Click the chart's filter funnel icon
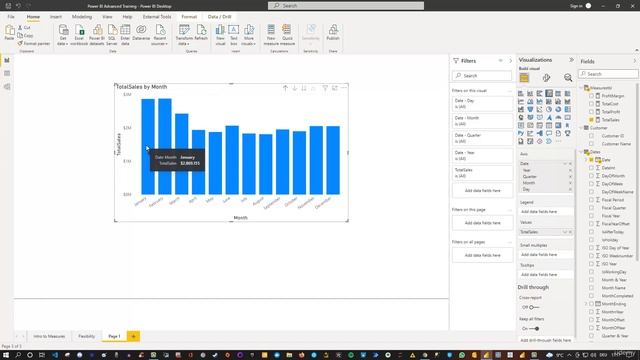The height and width of the screenshot is (360, 640). pos(325,88)
